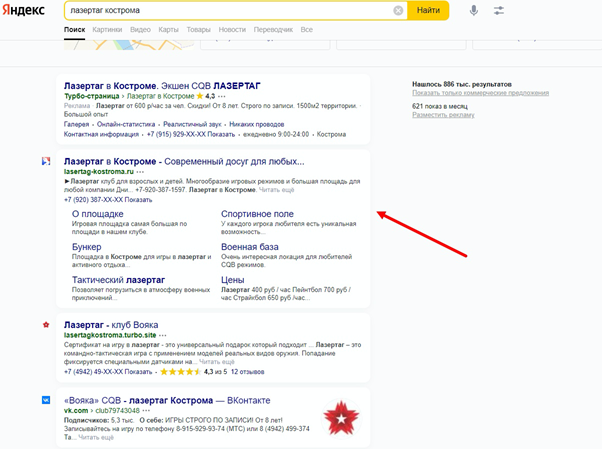Viewport: 602px width, 449px height.
Task: Click inside the search input field
Action: [220, 10]
